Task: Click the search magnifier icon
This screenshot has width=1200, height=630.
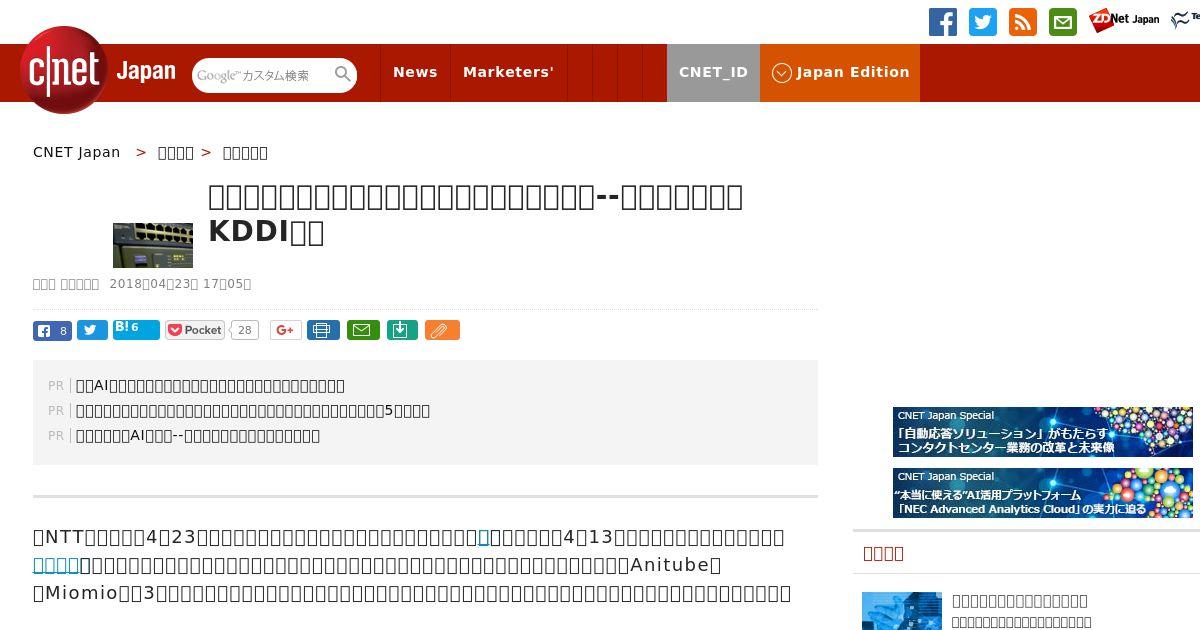Action: [343, 74]
